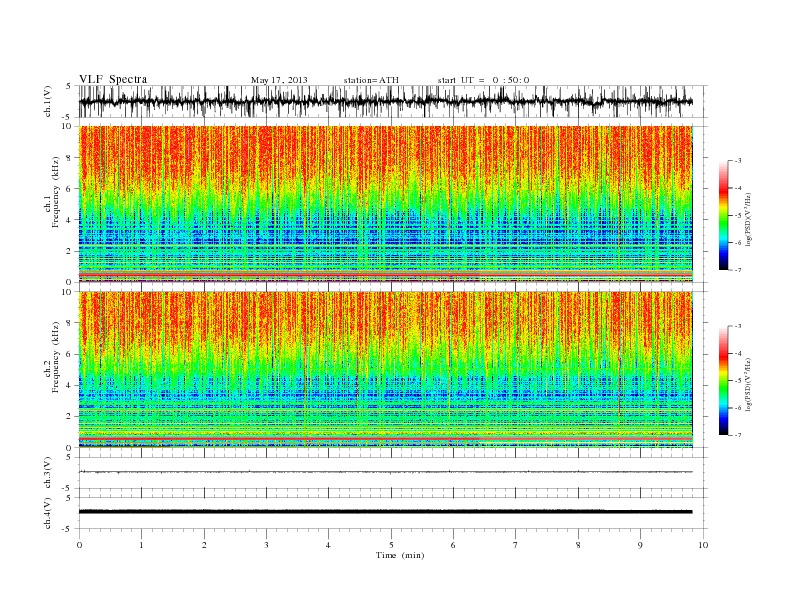Screen dimensions: 792x612
Task: Click the "start UT = 0 :50: 0" header text
Action: pyautogui.click(x=483, y=80)
